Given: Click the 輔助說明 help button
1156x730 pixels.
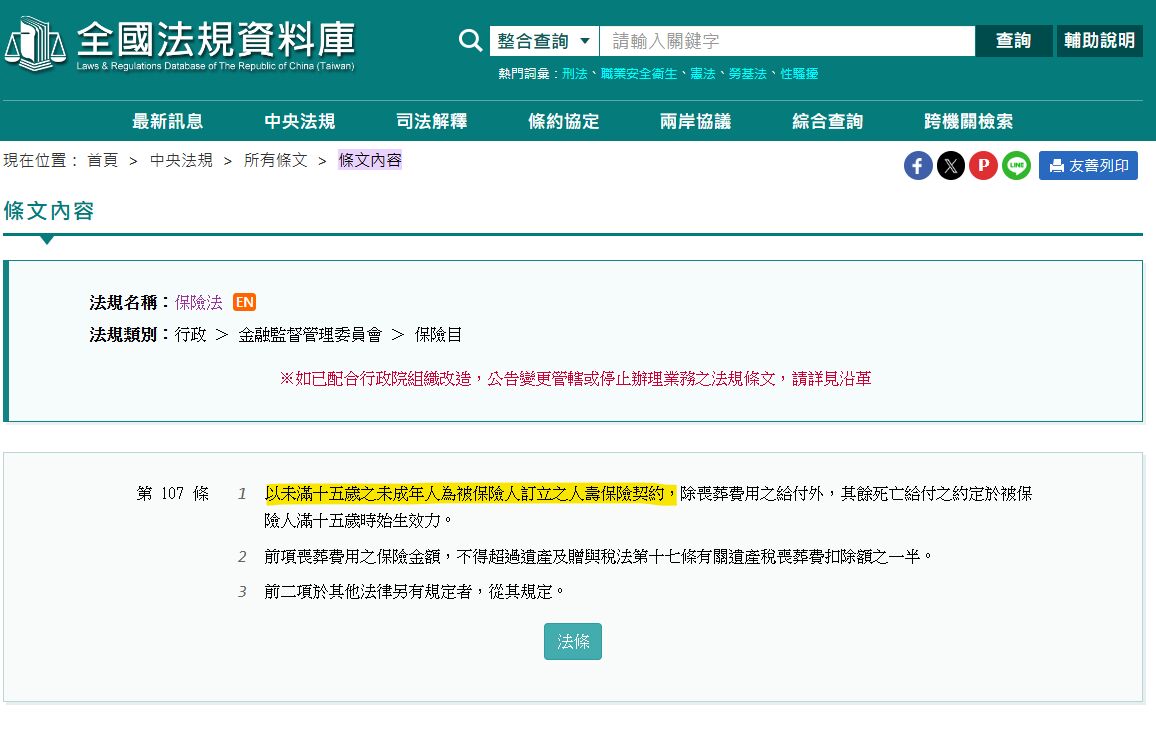Looking at the screenshot, I should click(x=1099, y=41).
